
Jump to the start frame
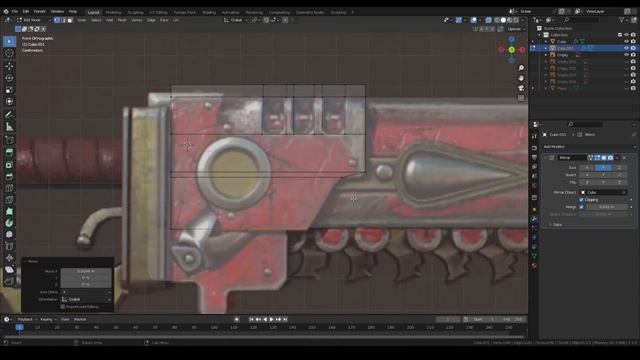pos(251,319)
